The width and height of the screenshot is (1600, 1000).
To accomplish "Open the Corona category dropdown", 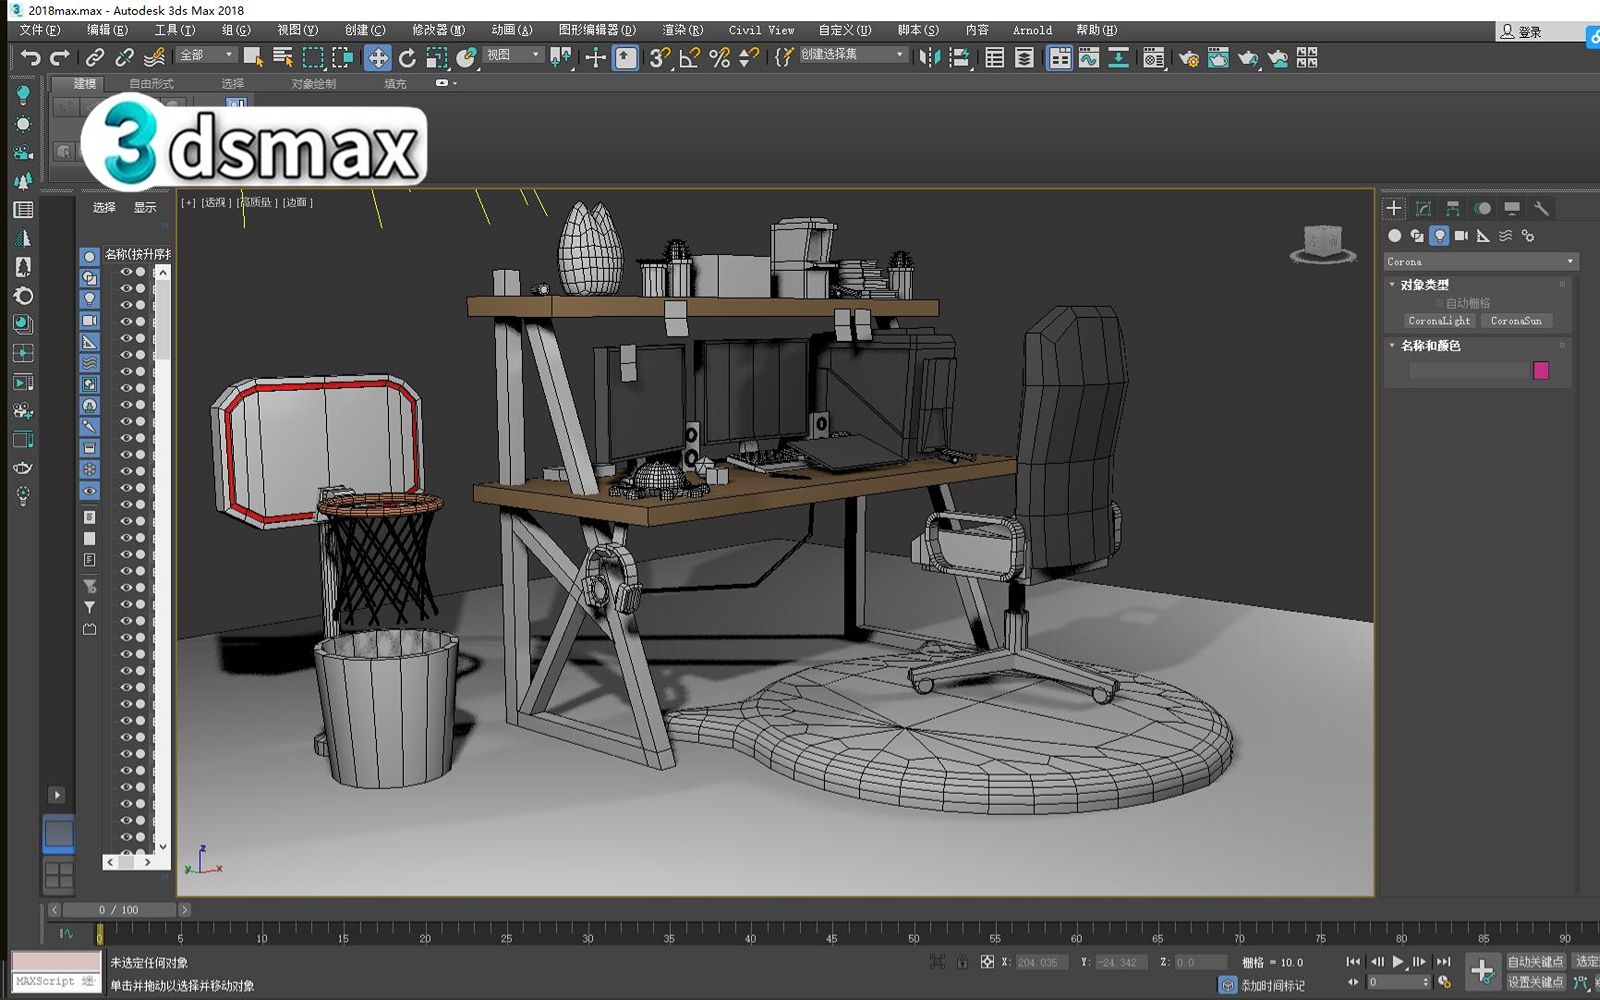I will pos(1480,261).
